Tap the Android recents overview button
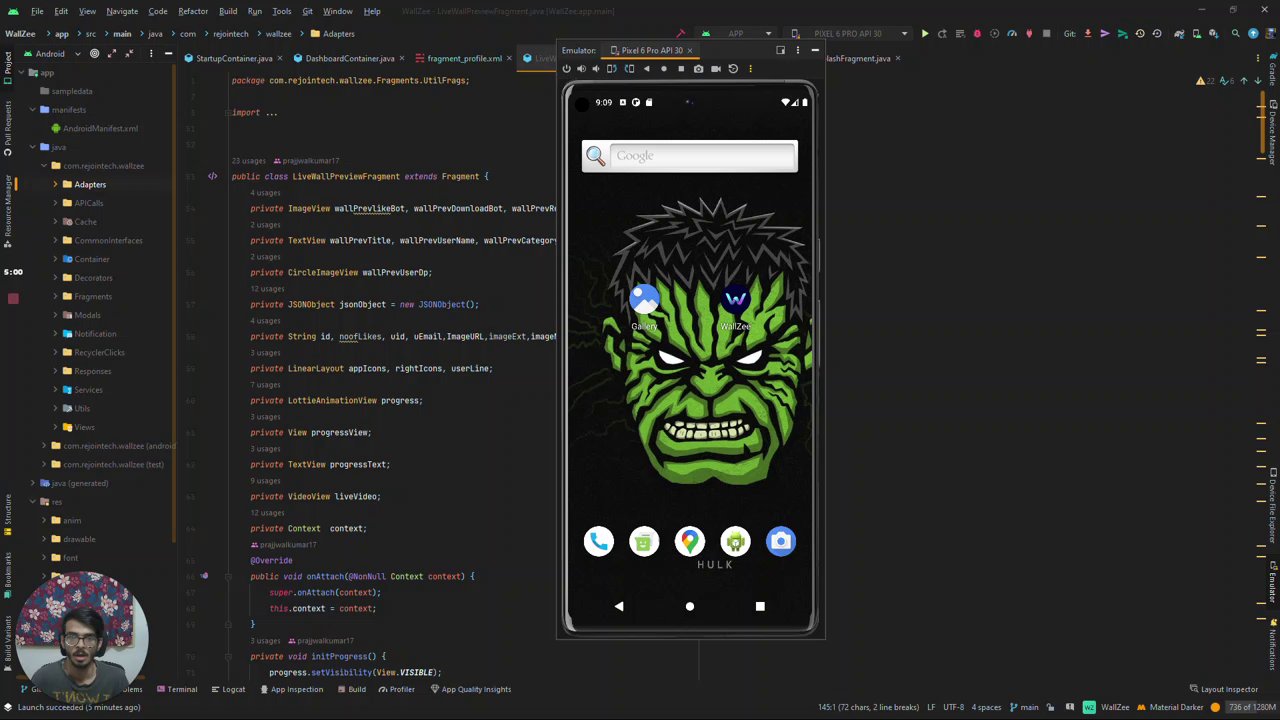This screenshot has width=1280, height=720. click(x=760, y=606)
